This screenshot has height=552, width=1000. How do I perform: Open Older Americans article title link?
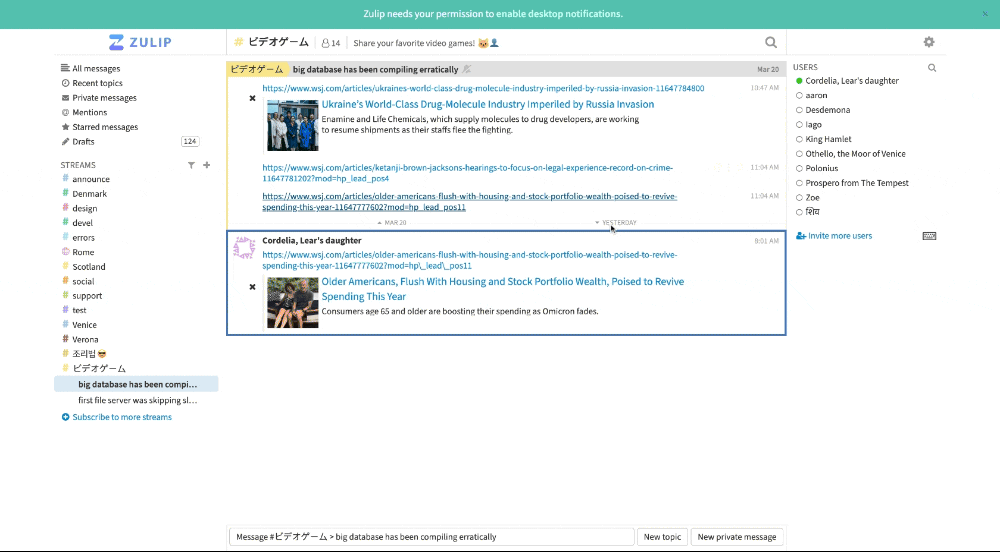pyautogui.click(x=503, y=289)
